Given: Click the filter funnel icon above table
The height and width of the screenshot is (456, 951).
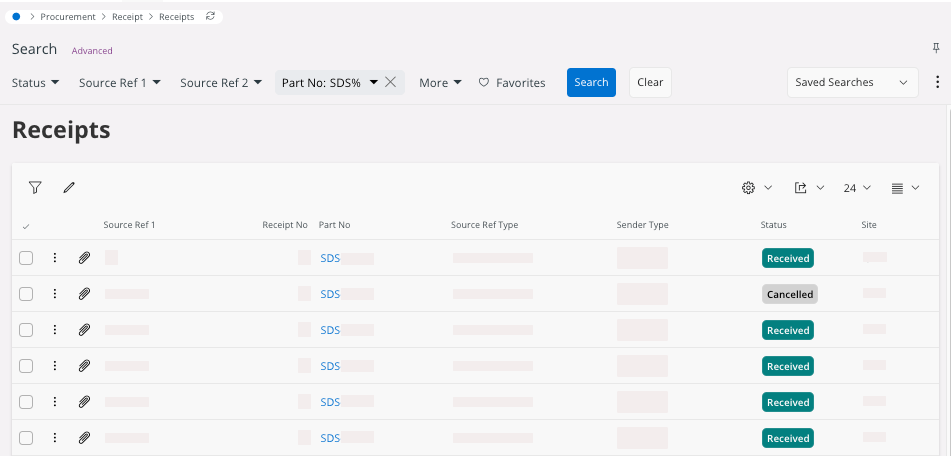Looking at the screenshot, I should (35, 187).
